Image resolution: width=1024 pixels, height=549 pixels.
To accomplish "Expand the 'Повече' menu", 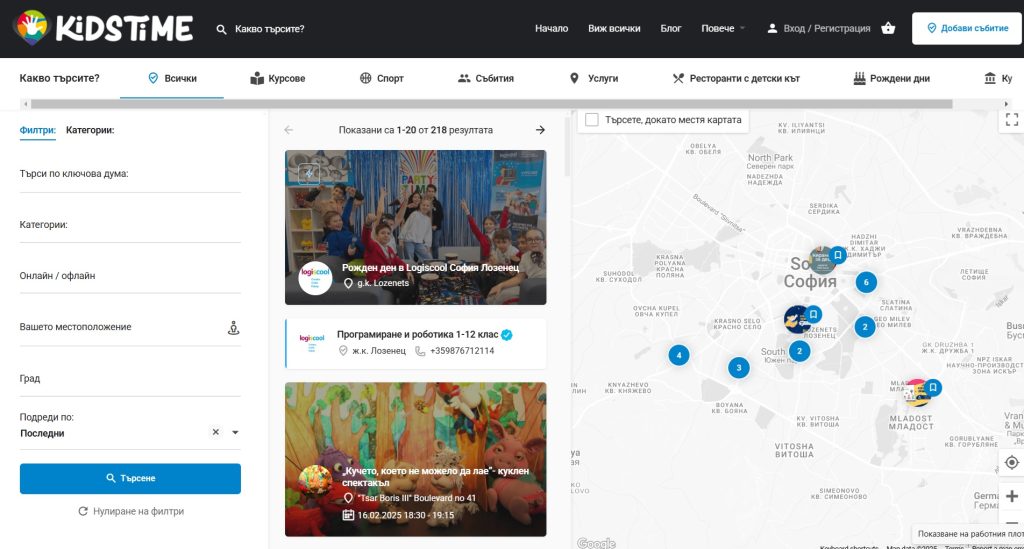I will point(723,28).
